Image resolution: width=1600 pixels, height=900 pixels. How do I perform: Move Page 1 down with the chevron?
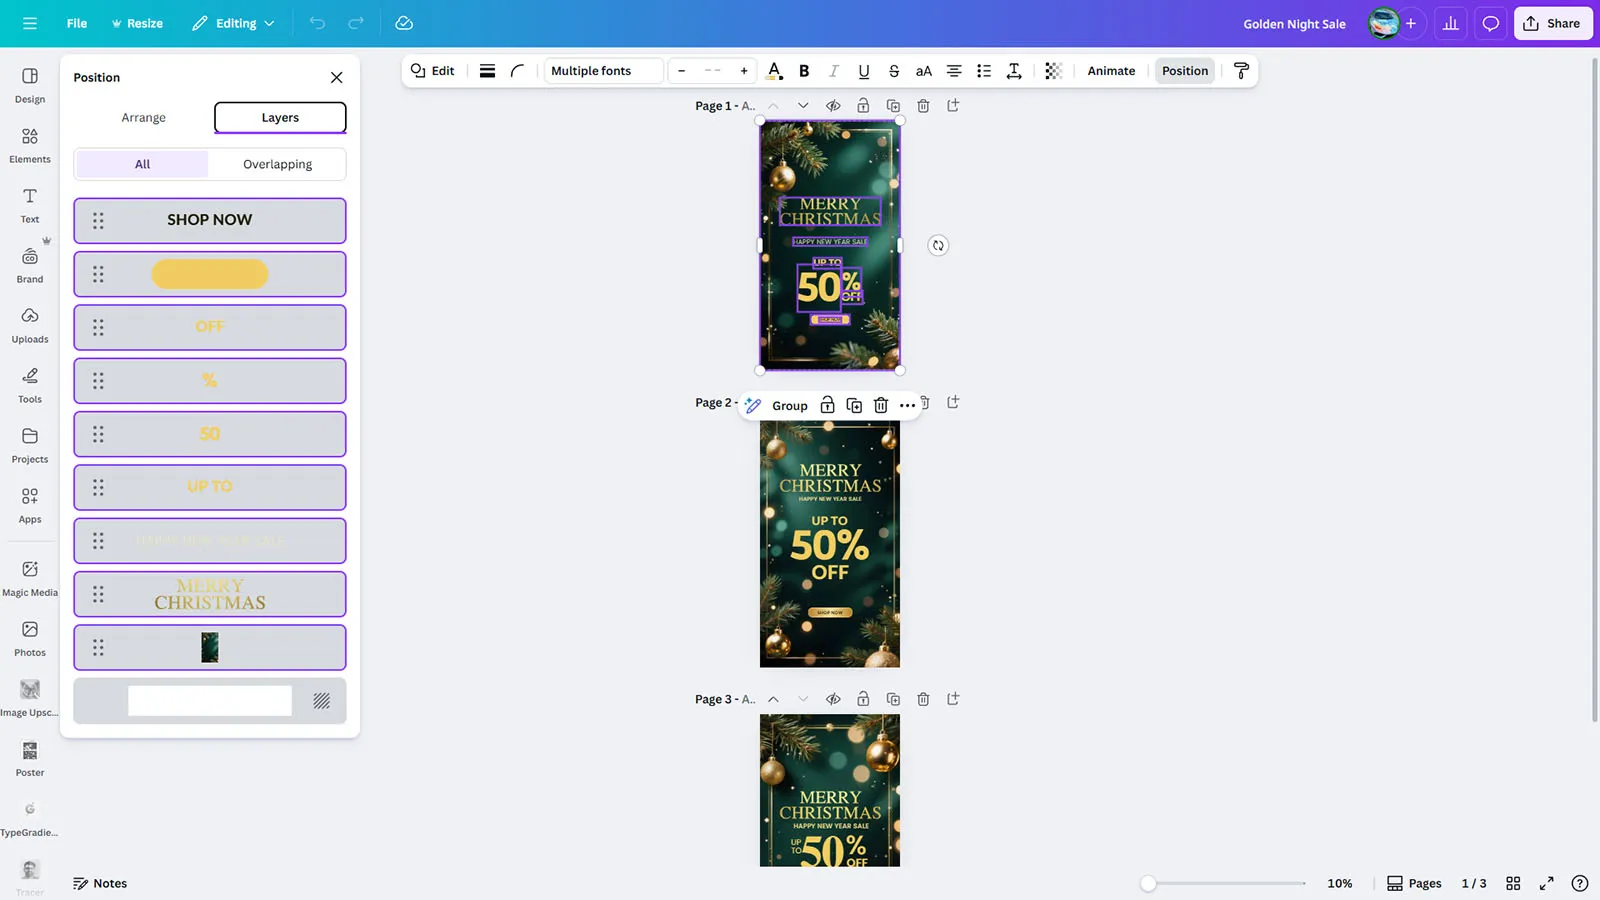pyautogui.click(x=803, y=106)
